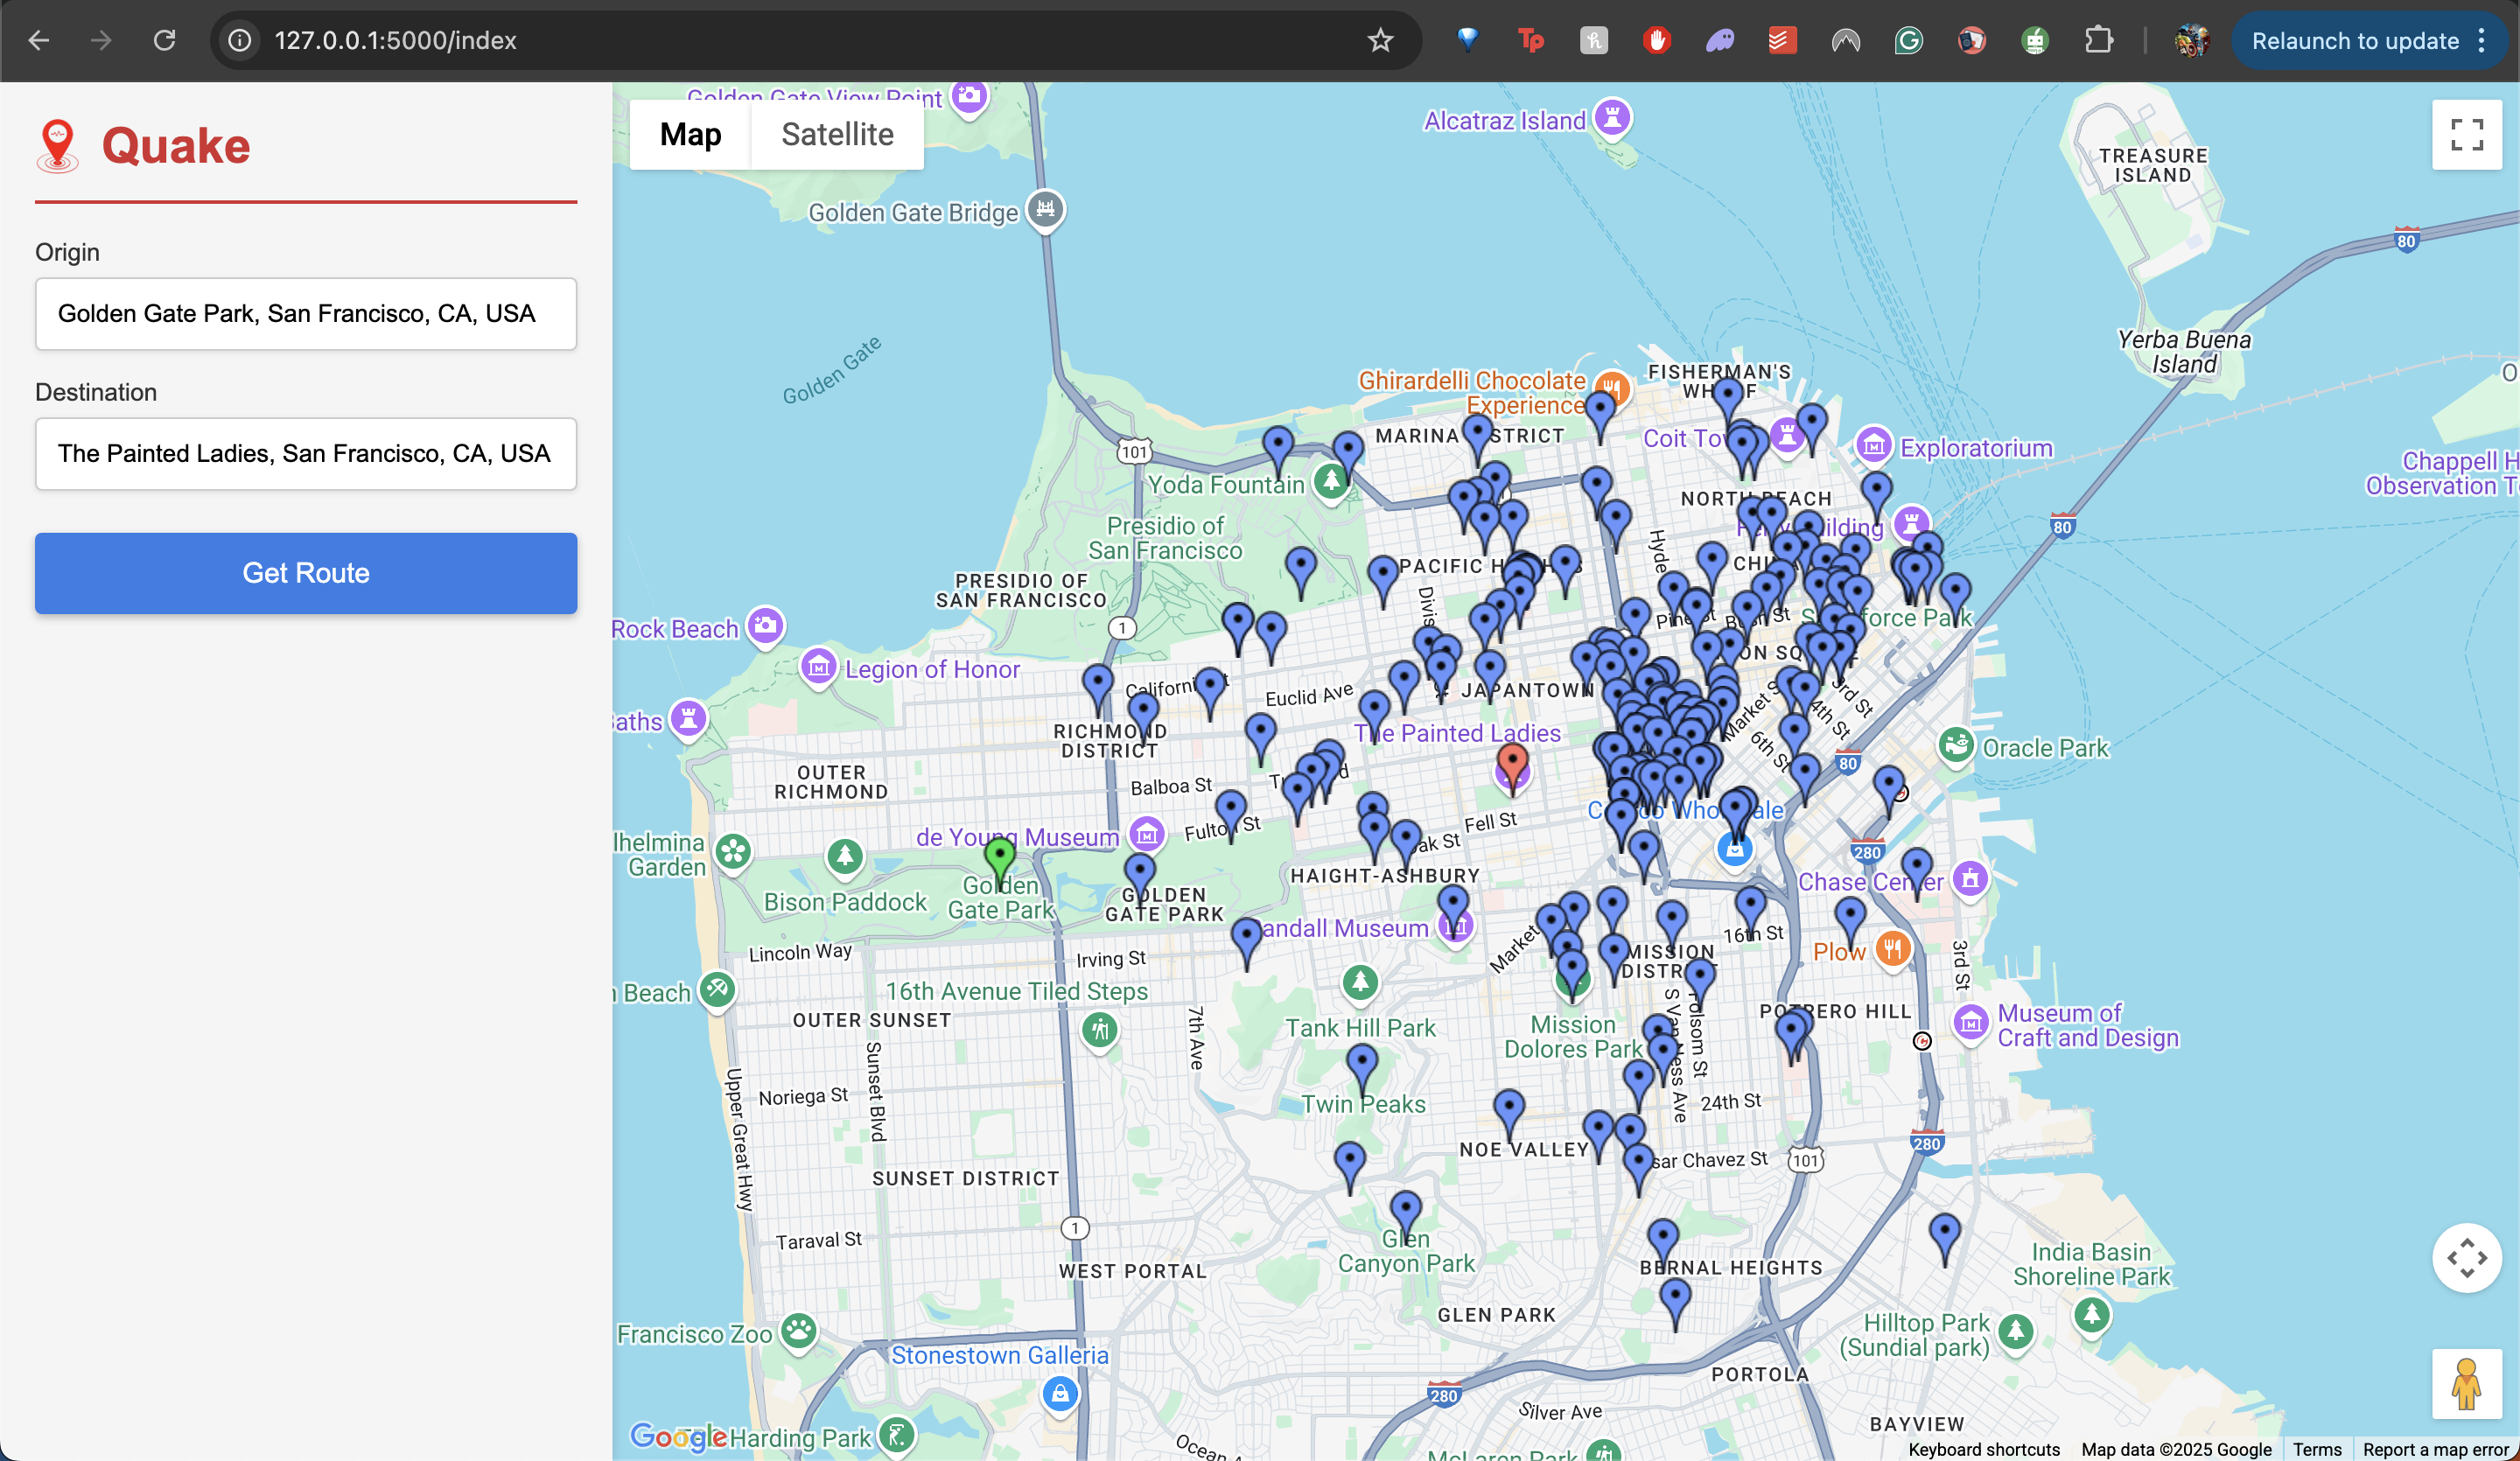2520x1461 pixels.
Task: Switch to Satellite map view
Action: (837, 135)
